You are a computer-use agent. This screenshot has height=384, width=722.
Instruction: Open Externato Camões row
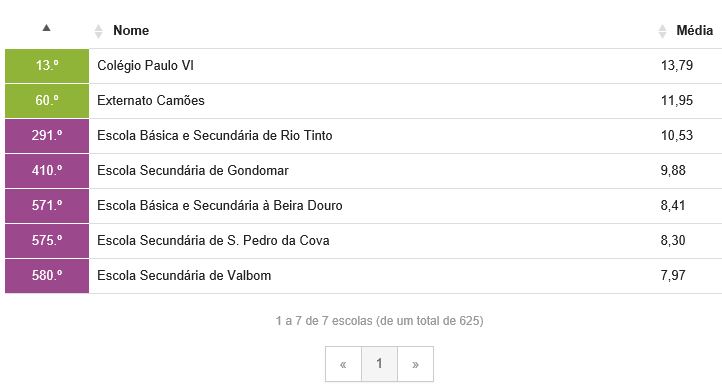(363, 101)
